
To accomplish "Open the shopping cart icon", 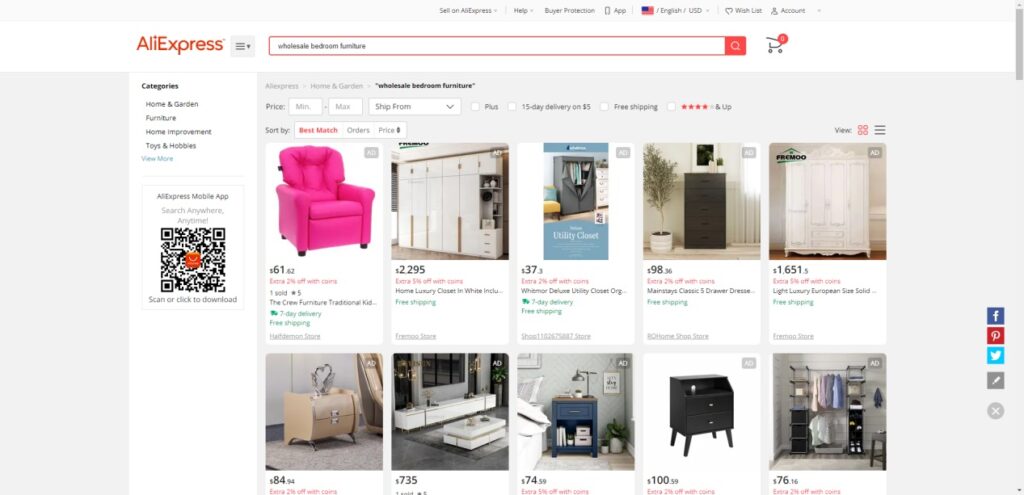I will (776, 44).
